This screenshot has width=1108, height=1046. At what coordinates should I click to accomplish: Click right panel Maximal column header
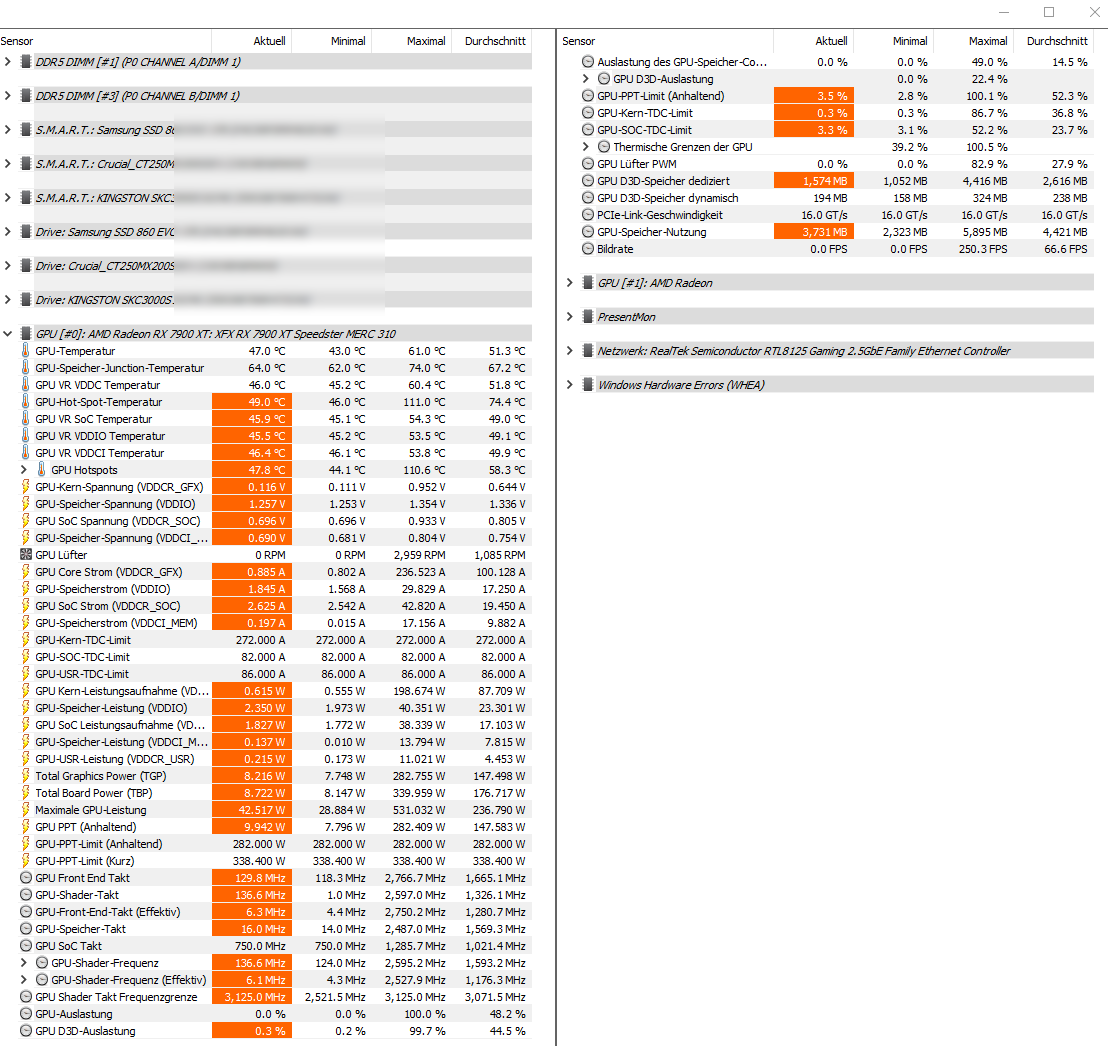tap(973, 41)
